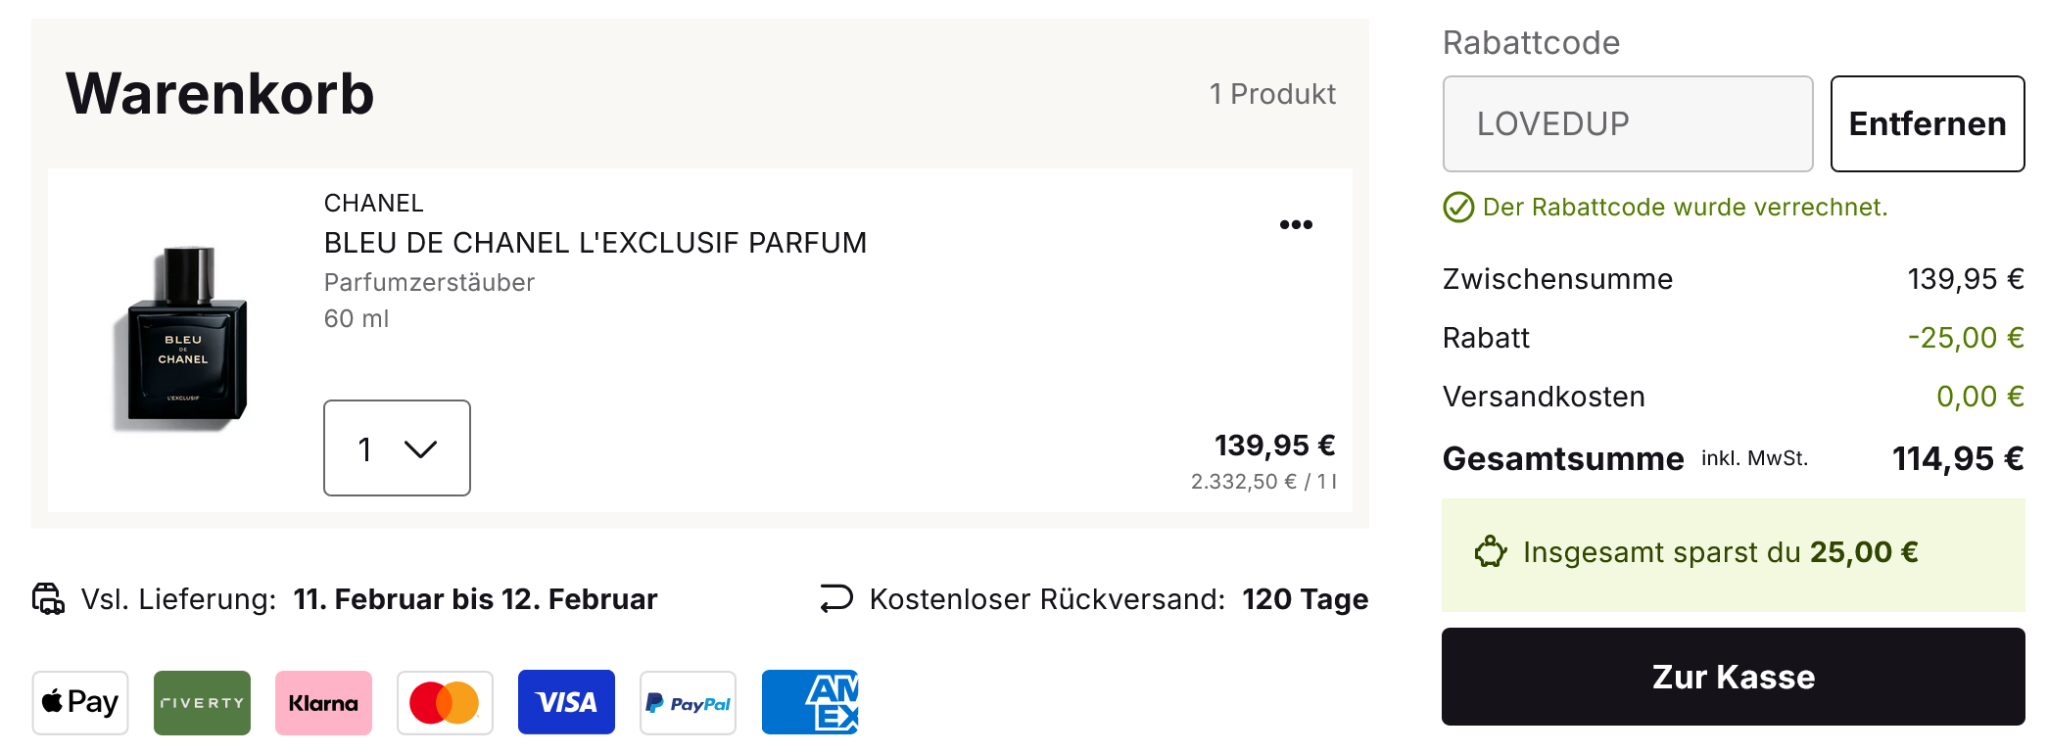Click the savings banner showing 25,00 €

1732,554
